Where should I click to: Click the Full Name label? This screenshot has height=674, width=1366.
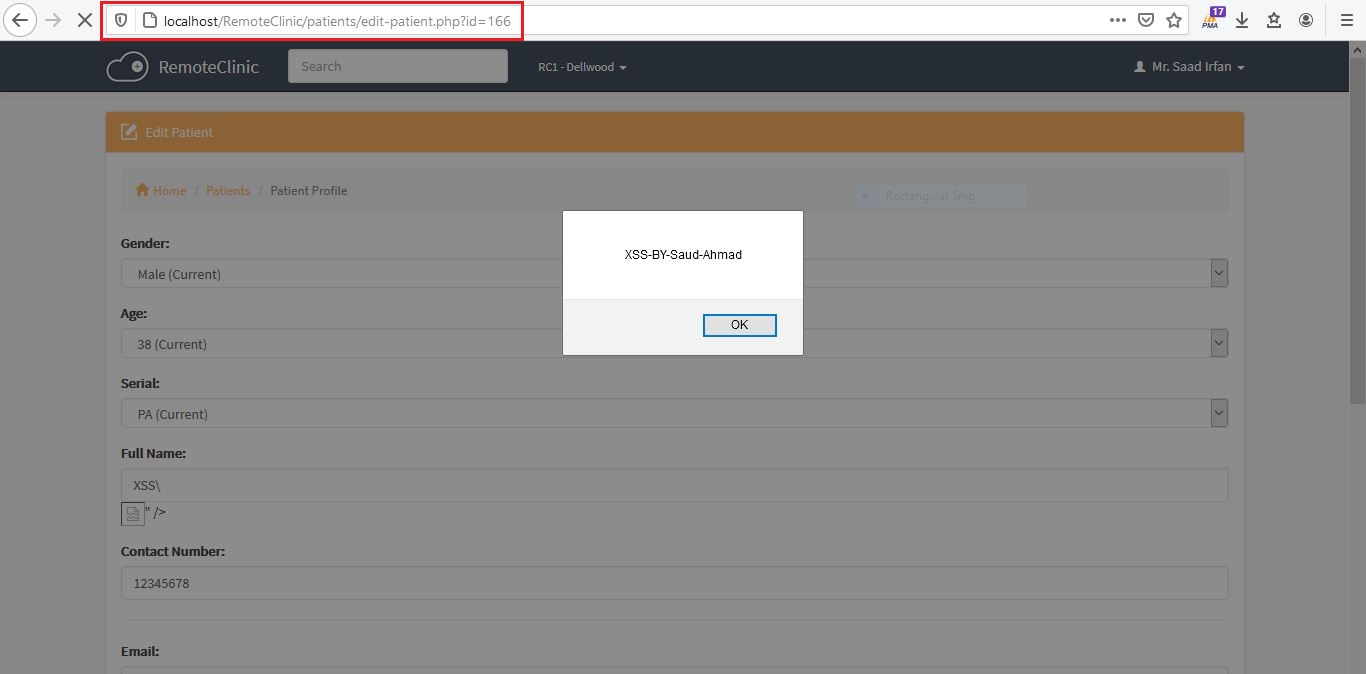153,453
